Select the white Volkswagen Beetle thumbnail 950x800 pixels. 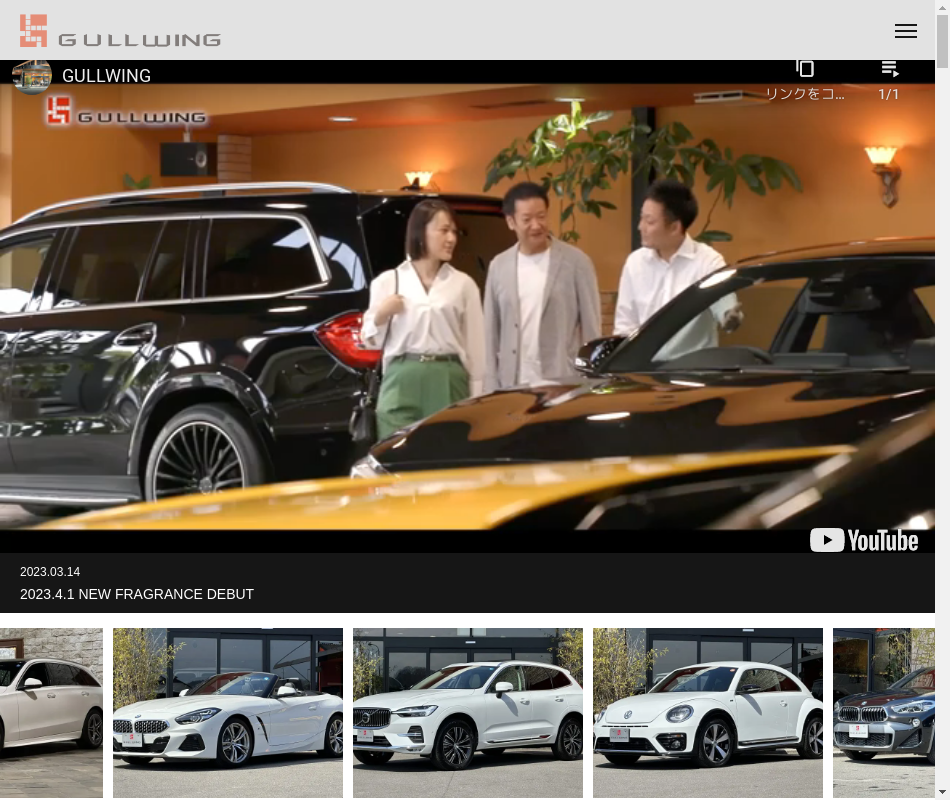click(708, 712)
